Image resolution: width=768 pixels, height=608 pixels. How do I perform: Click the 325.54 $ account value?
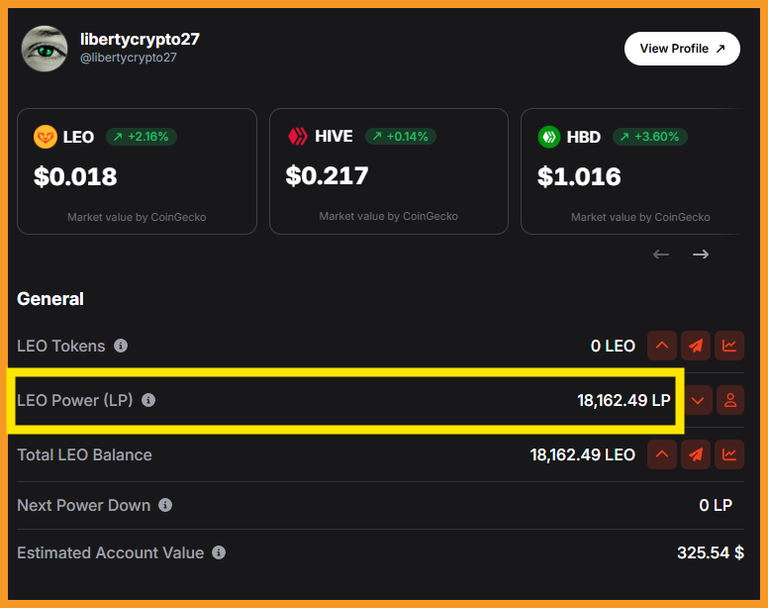click(x=710, y=553)
